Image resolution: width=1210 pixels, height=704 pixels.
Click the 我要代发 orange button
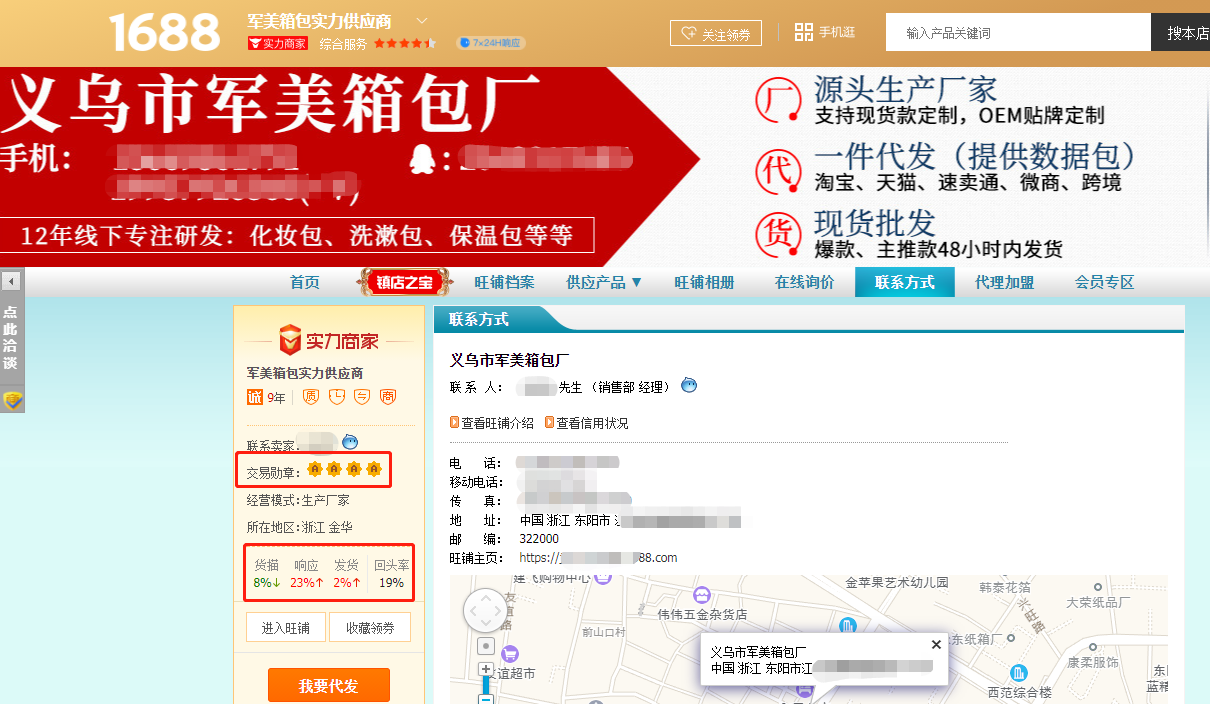pyautogui.click(x=328, y=686)
